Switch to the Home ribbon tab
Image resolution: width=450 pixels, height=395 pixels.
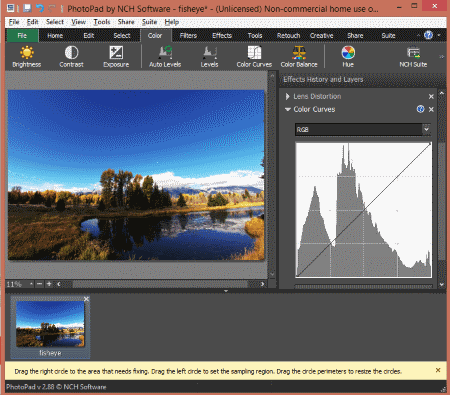tap(55, 35)
